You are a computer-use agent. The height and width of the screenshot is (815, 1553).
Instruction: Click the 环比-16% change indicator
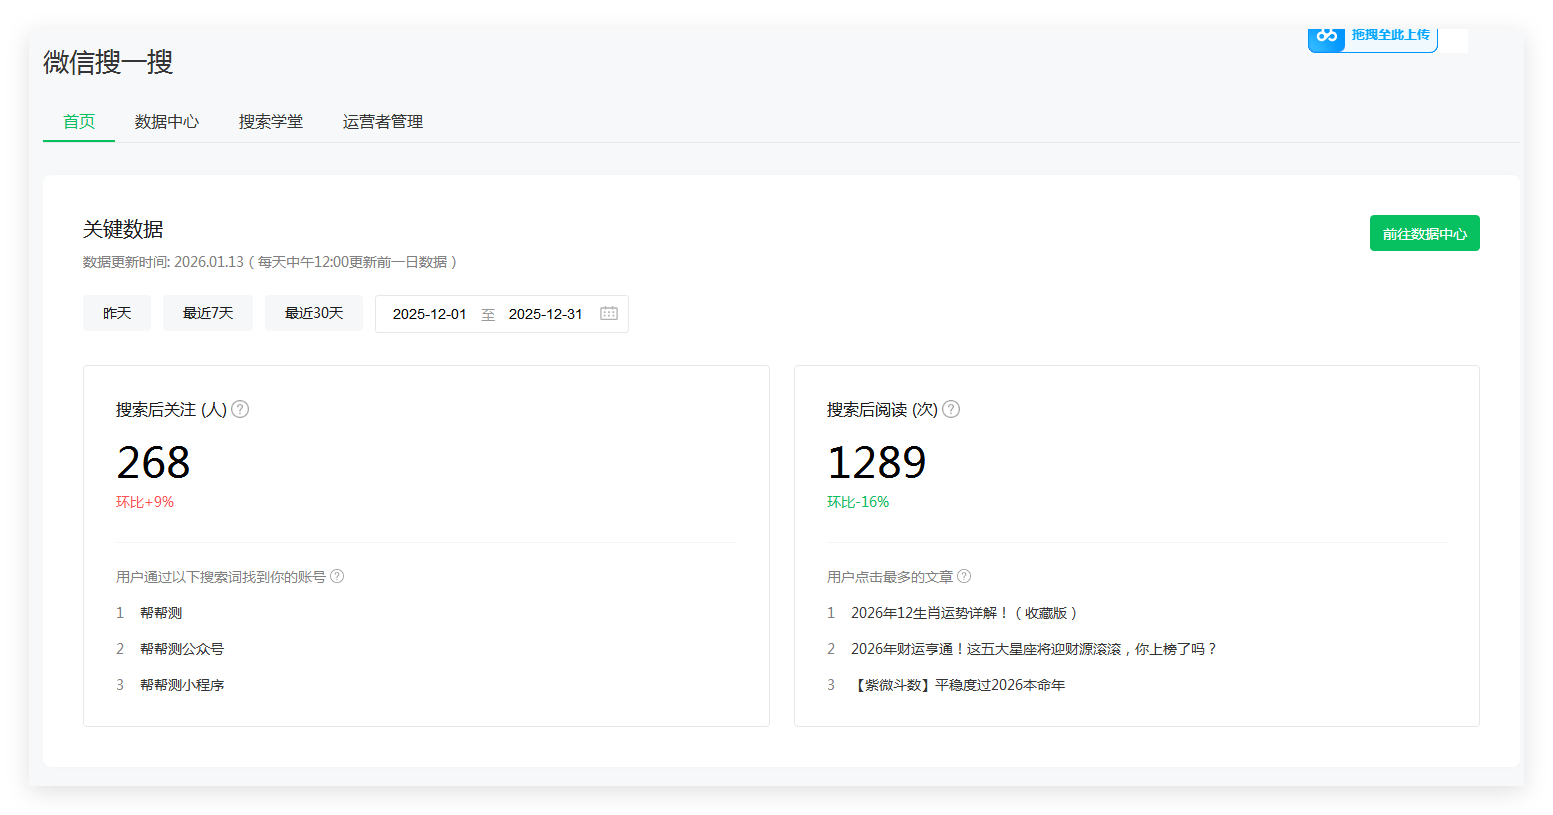click(x=858, y=502)
